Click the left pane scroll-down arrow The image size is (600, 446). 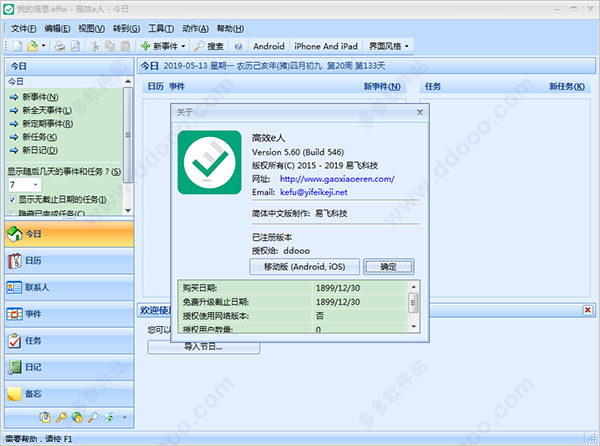click(x=128, y=210)
